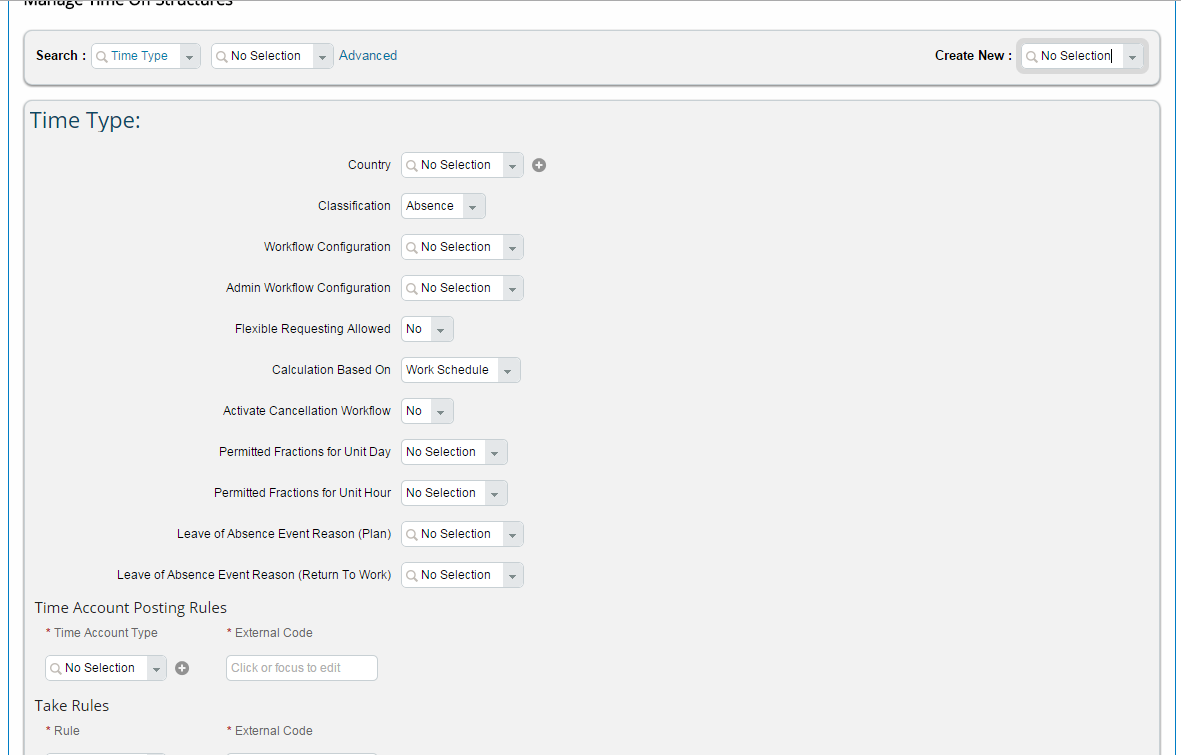The image size is (1181, 755).
Task: Expand Leave of Absence Event Reason (Plan) dropdown arrow
Action: (x=513, y=535)
